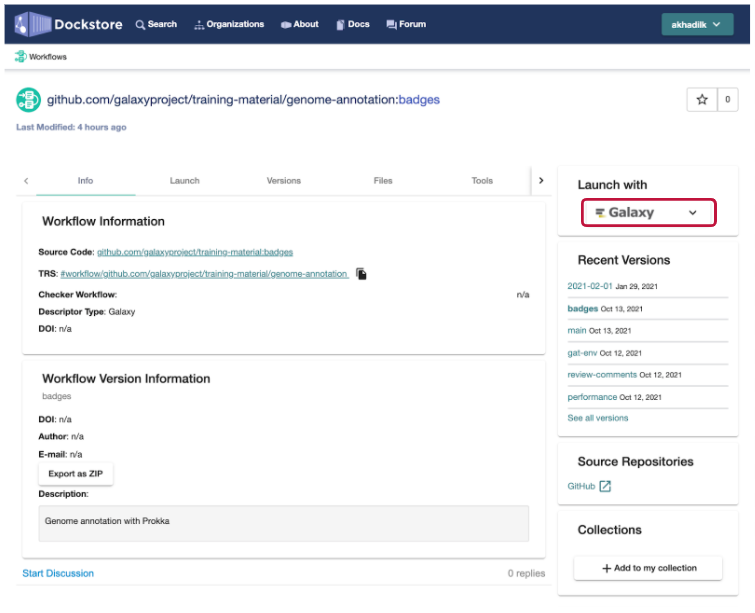
Task: Click the green workflow icon beside title
Action: pyautogui.click(x=28, y=100)
